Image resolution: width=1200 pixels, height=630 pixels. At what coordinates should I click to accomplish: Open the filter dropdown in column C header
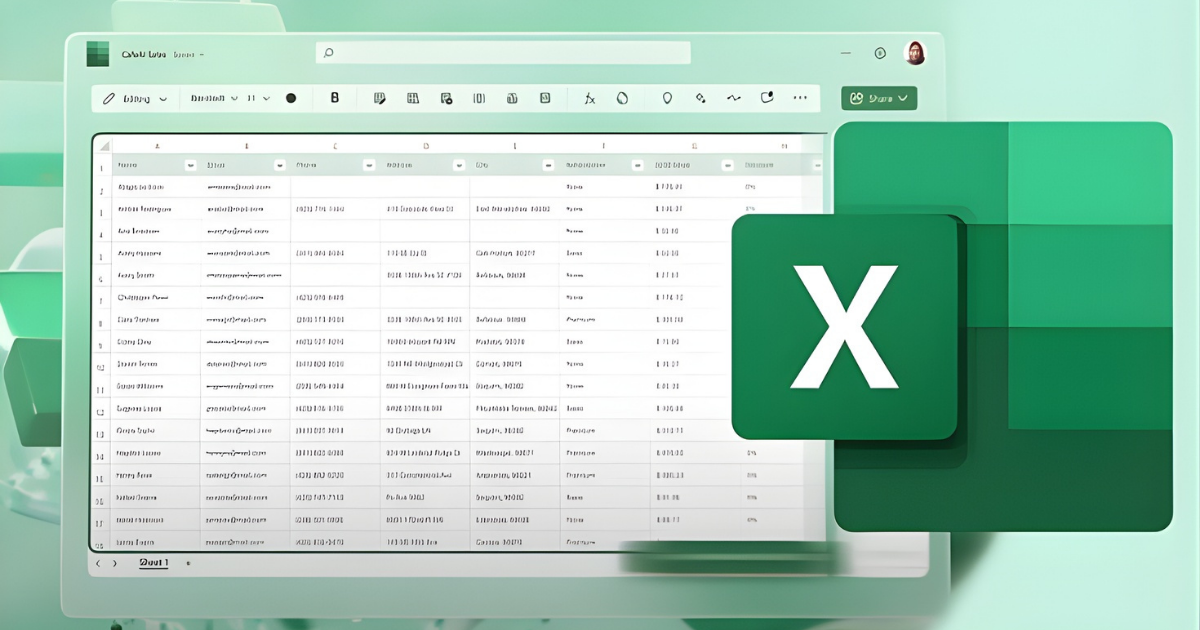(370, 165)
